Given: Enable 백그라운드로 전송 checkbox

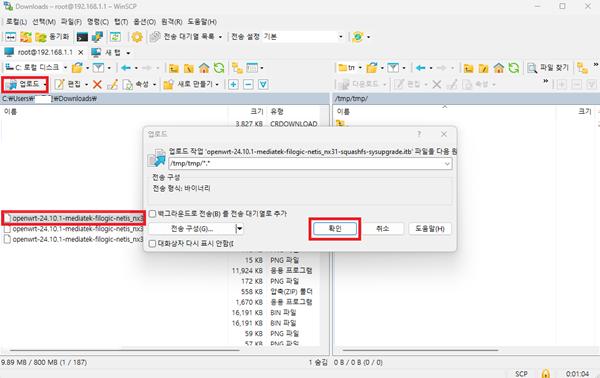Looking at the screenshot, I should [x=152, y=213].
